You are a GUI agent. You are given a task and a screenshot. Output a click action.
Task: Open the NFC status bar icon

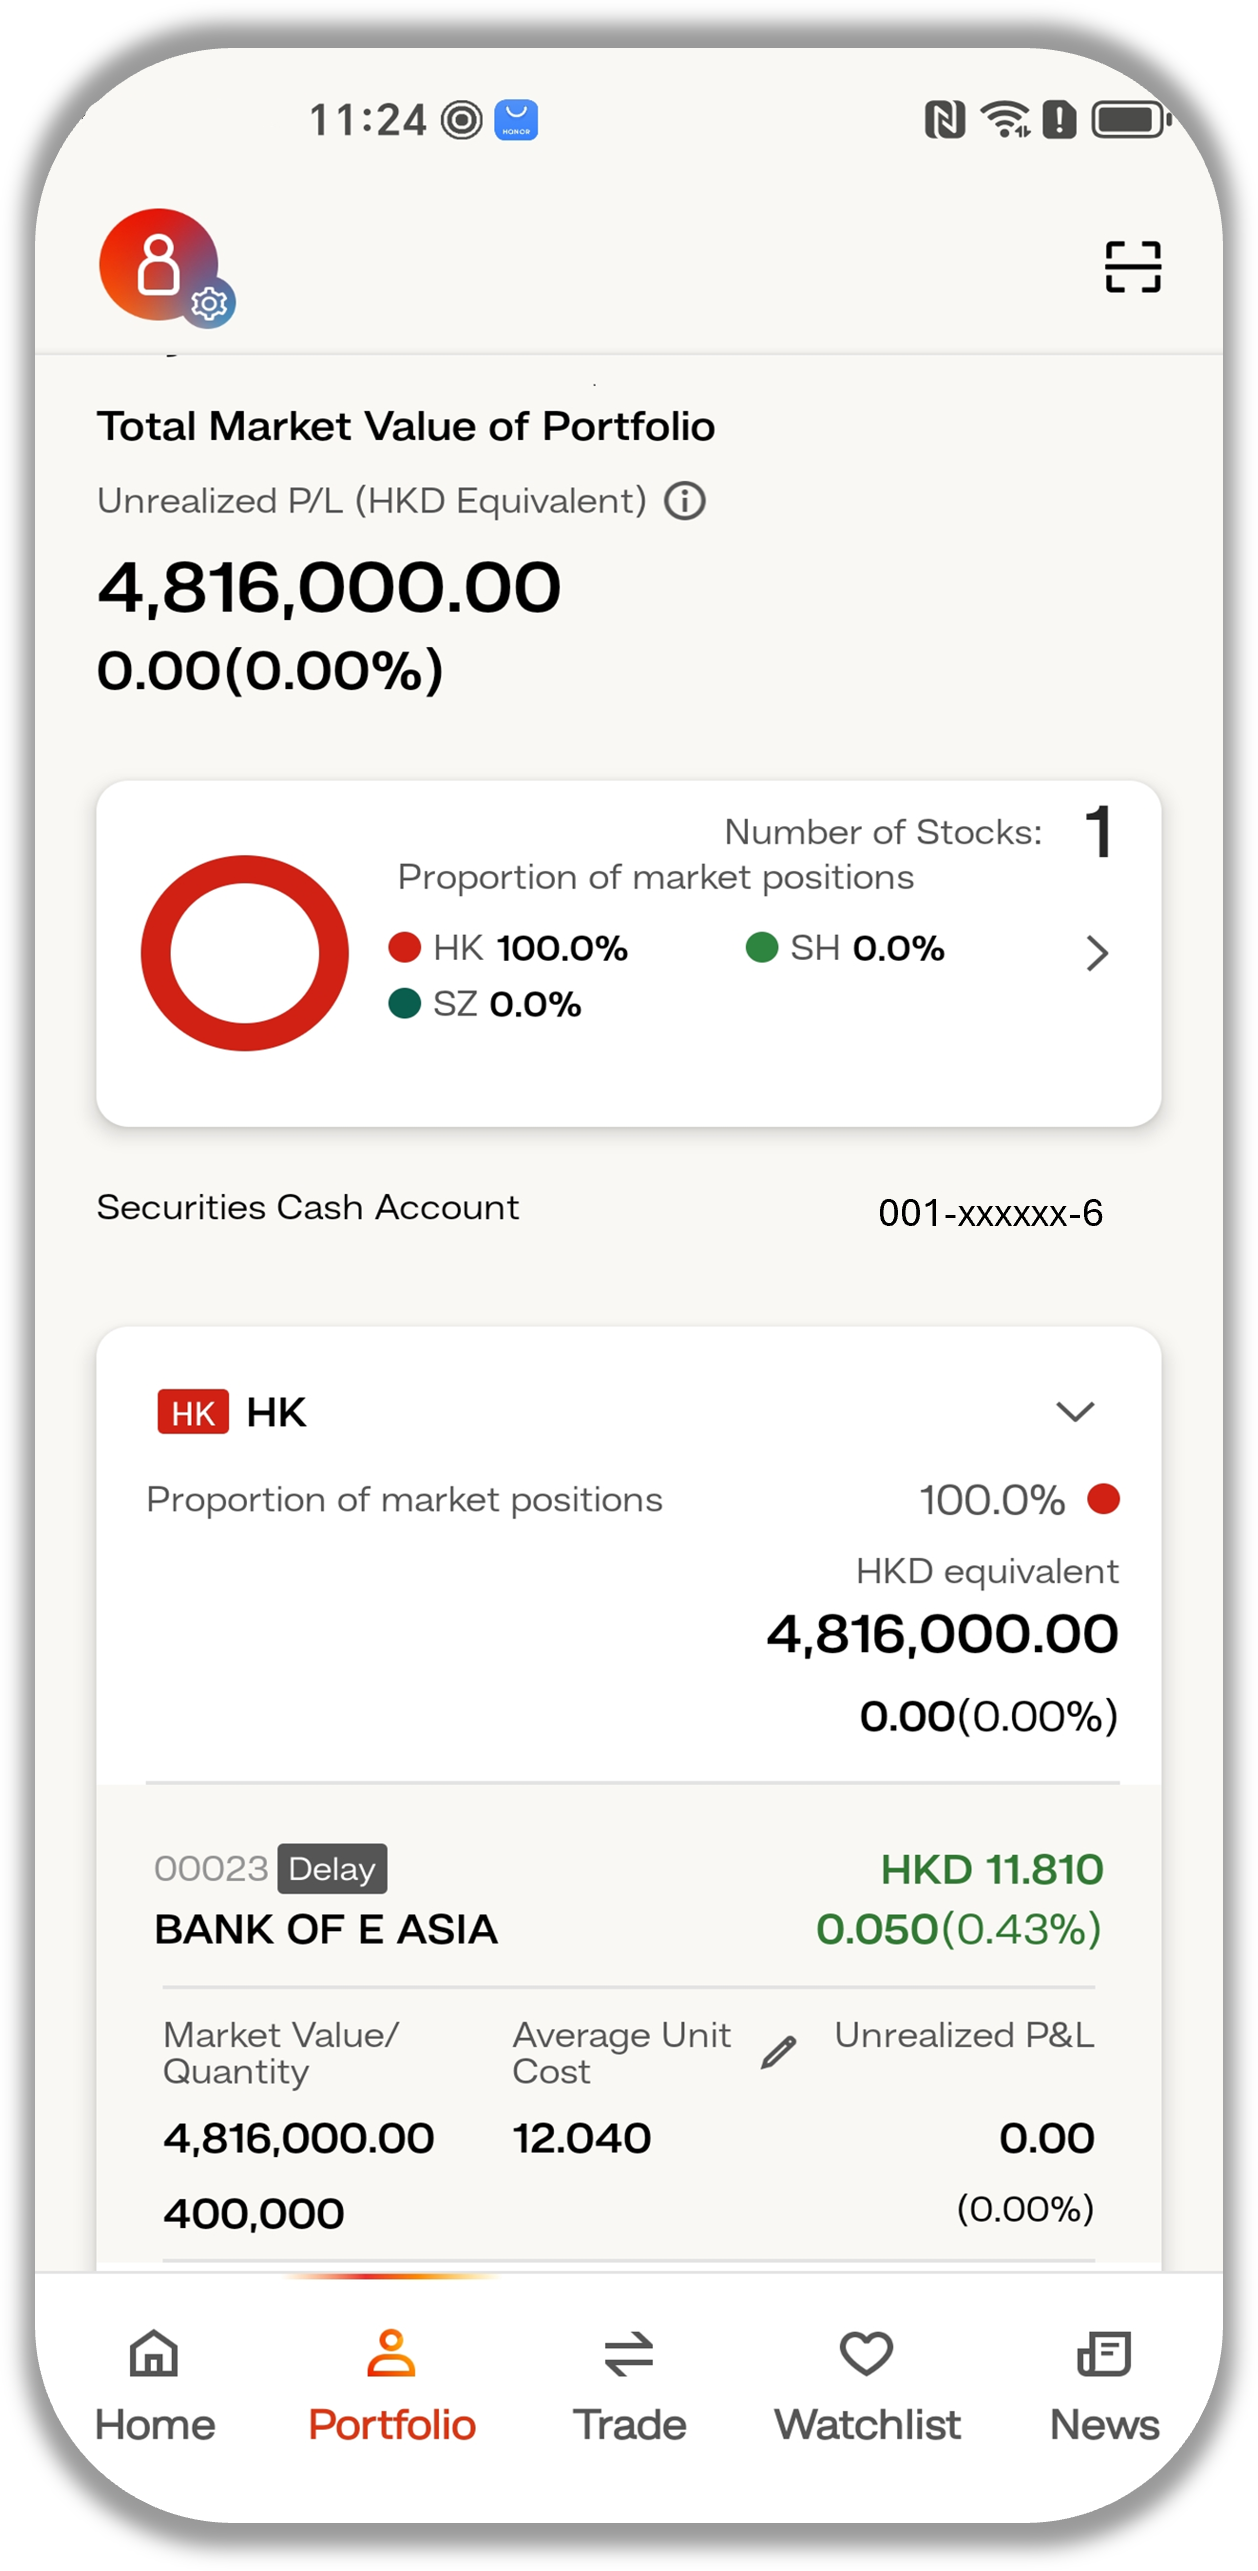click(x=944, y=120)
